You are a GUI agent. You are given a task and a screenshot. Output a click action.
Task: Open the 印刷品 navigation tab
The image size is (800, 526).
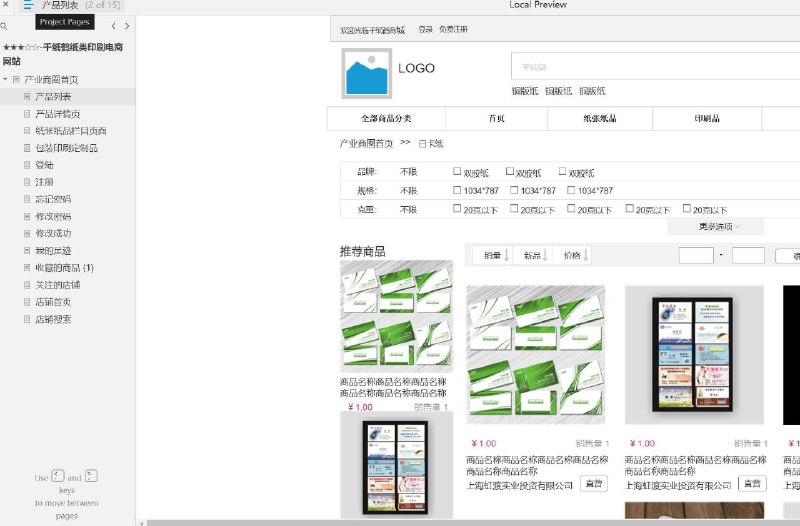(x=707, y=118)
